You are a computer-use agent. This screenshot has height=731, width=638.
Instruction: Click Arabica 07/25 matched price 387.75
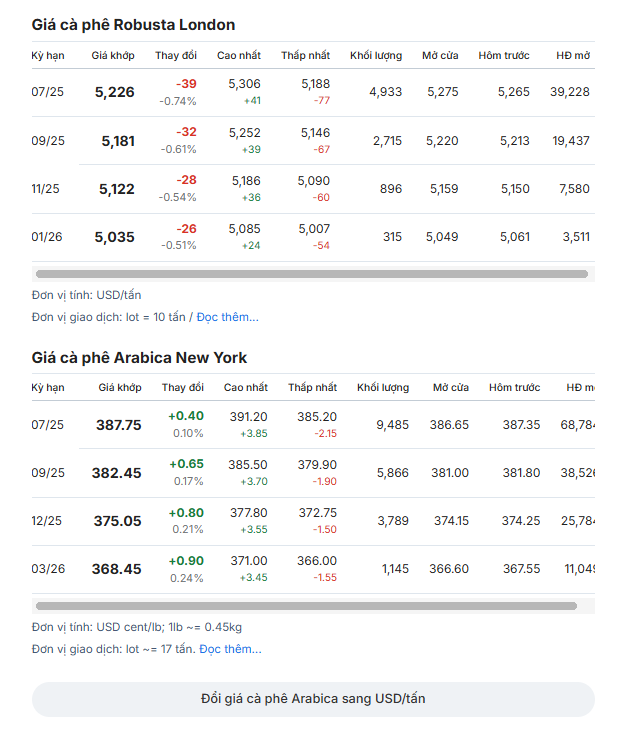(118, 425)
